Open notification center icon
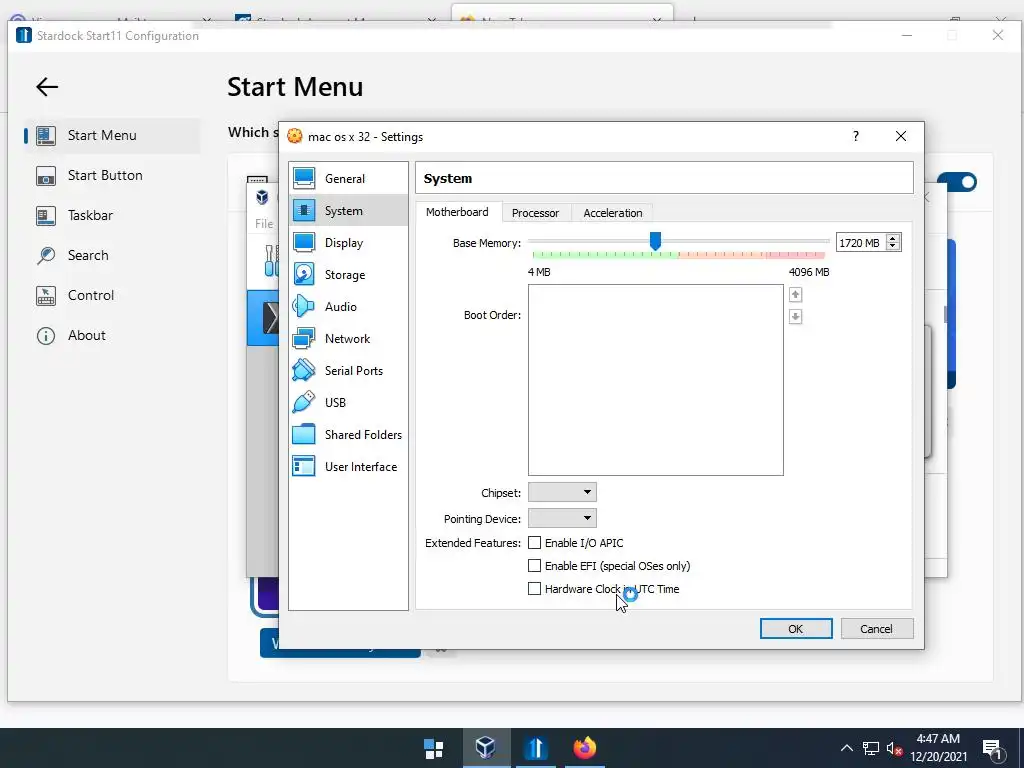This screenshot has height=768, width=1024. [x=992, y=750]
